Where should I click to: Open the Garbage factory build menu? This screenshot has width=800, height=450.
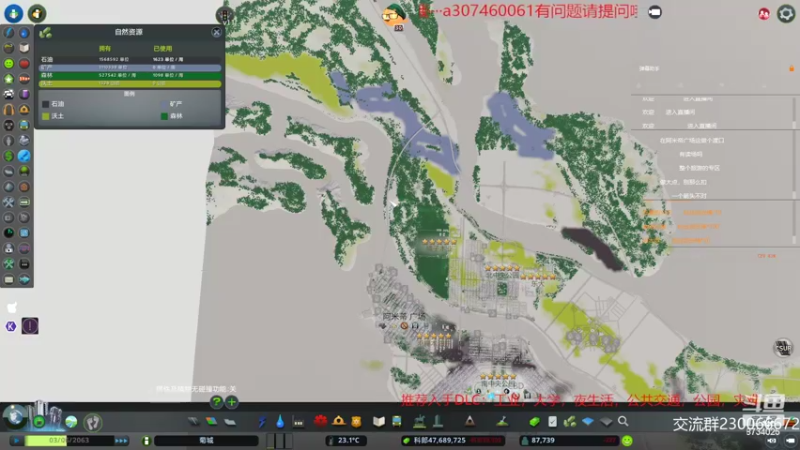(298, 421)
